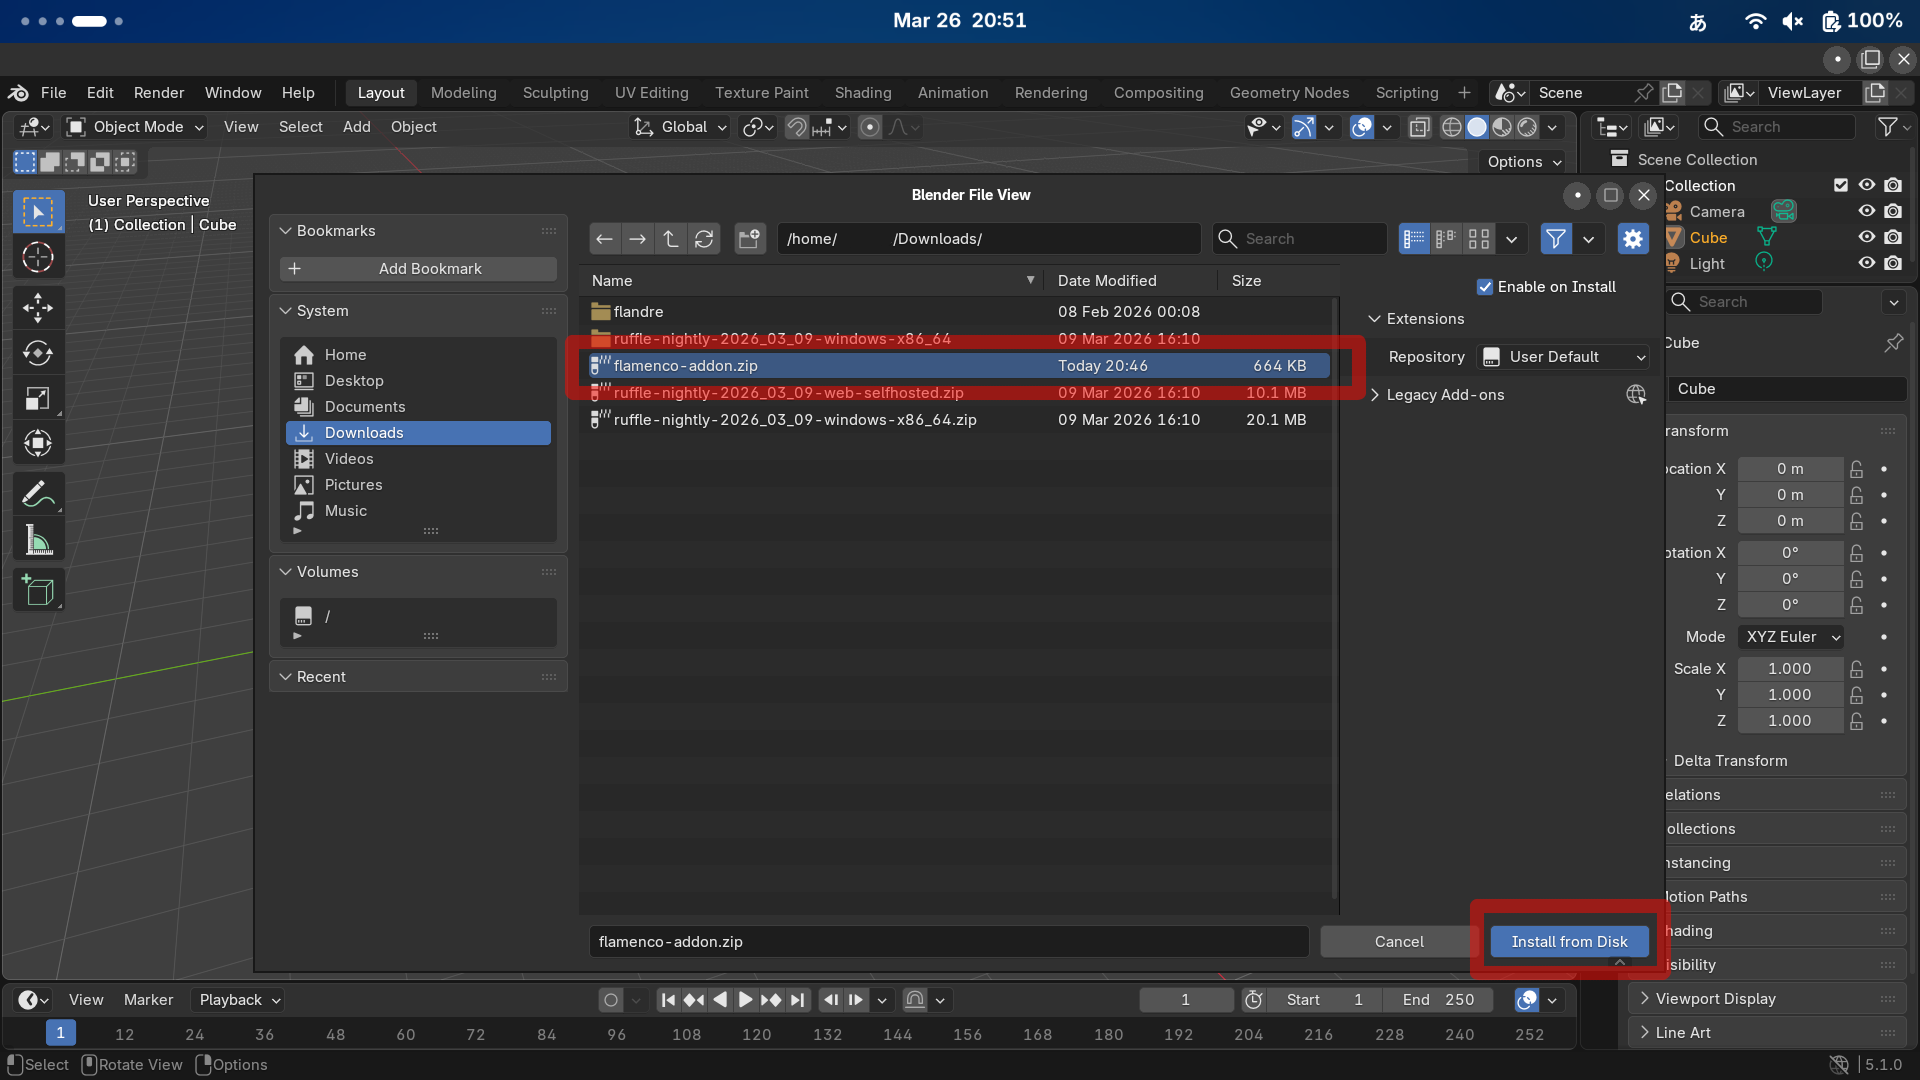This screenshot has width=1920, height=1080.
Task: Select the Rotate tool in left toolbar
Action: [38, 353]
